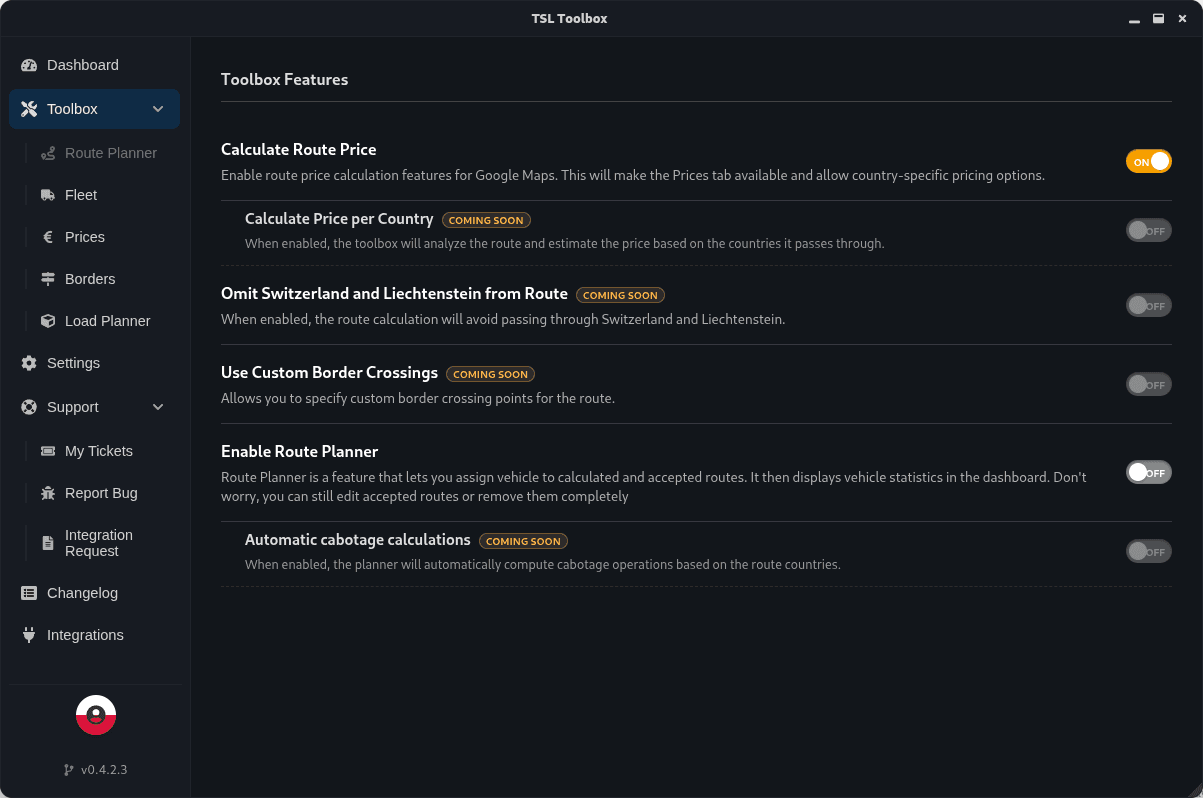Open the user avatar profile picture

[x=96, y=715]
